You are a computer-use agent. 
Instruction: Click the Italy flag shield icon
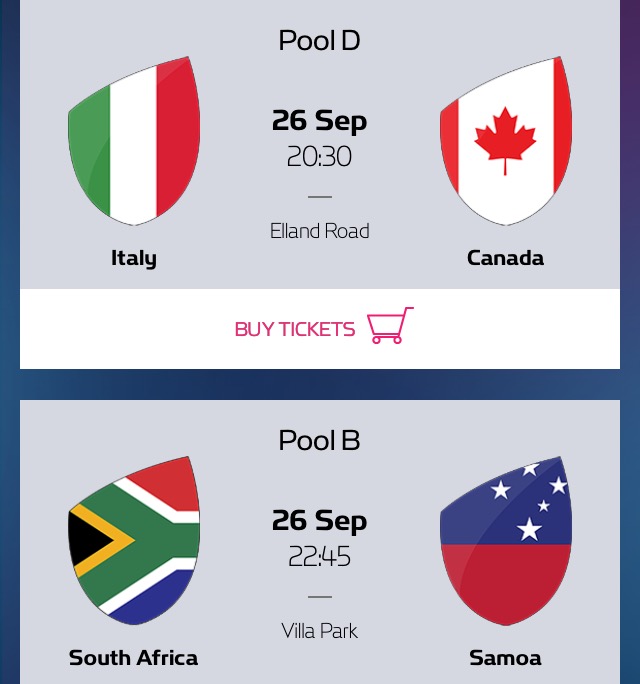(x=134, y=141)
